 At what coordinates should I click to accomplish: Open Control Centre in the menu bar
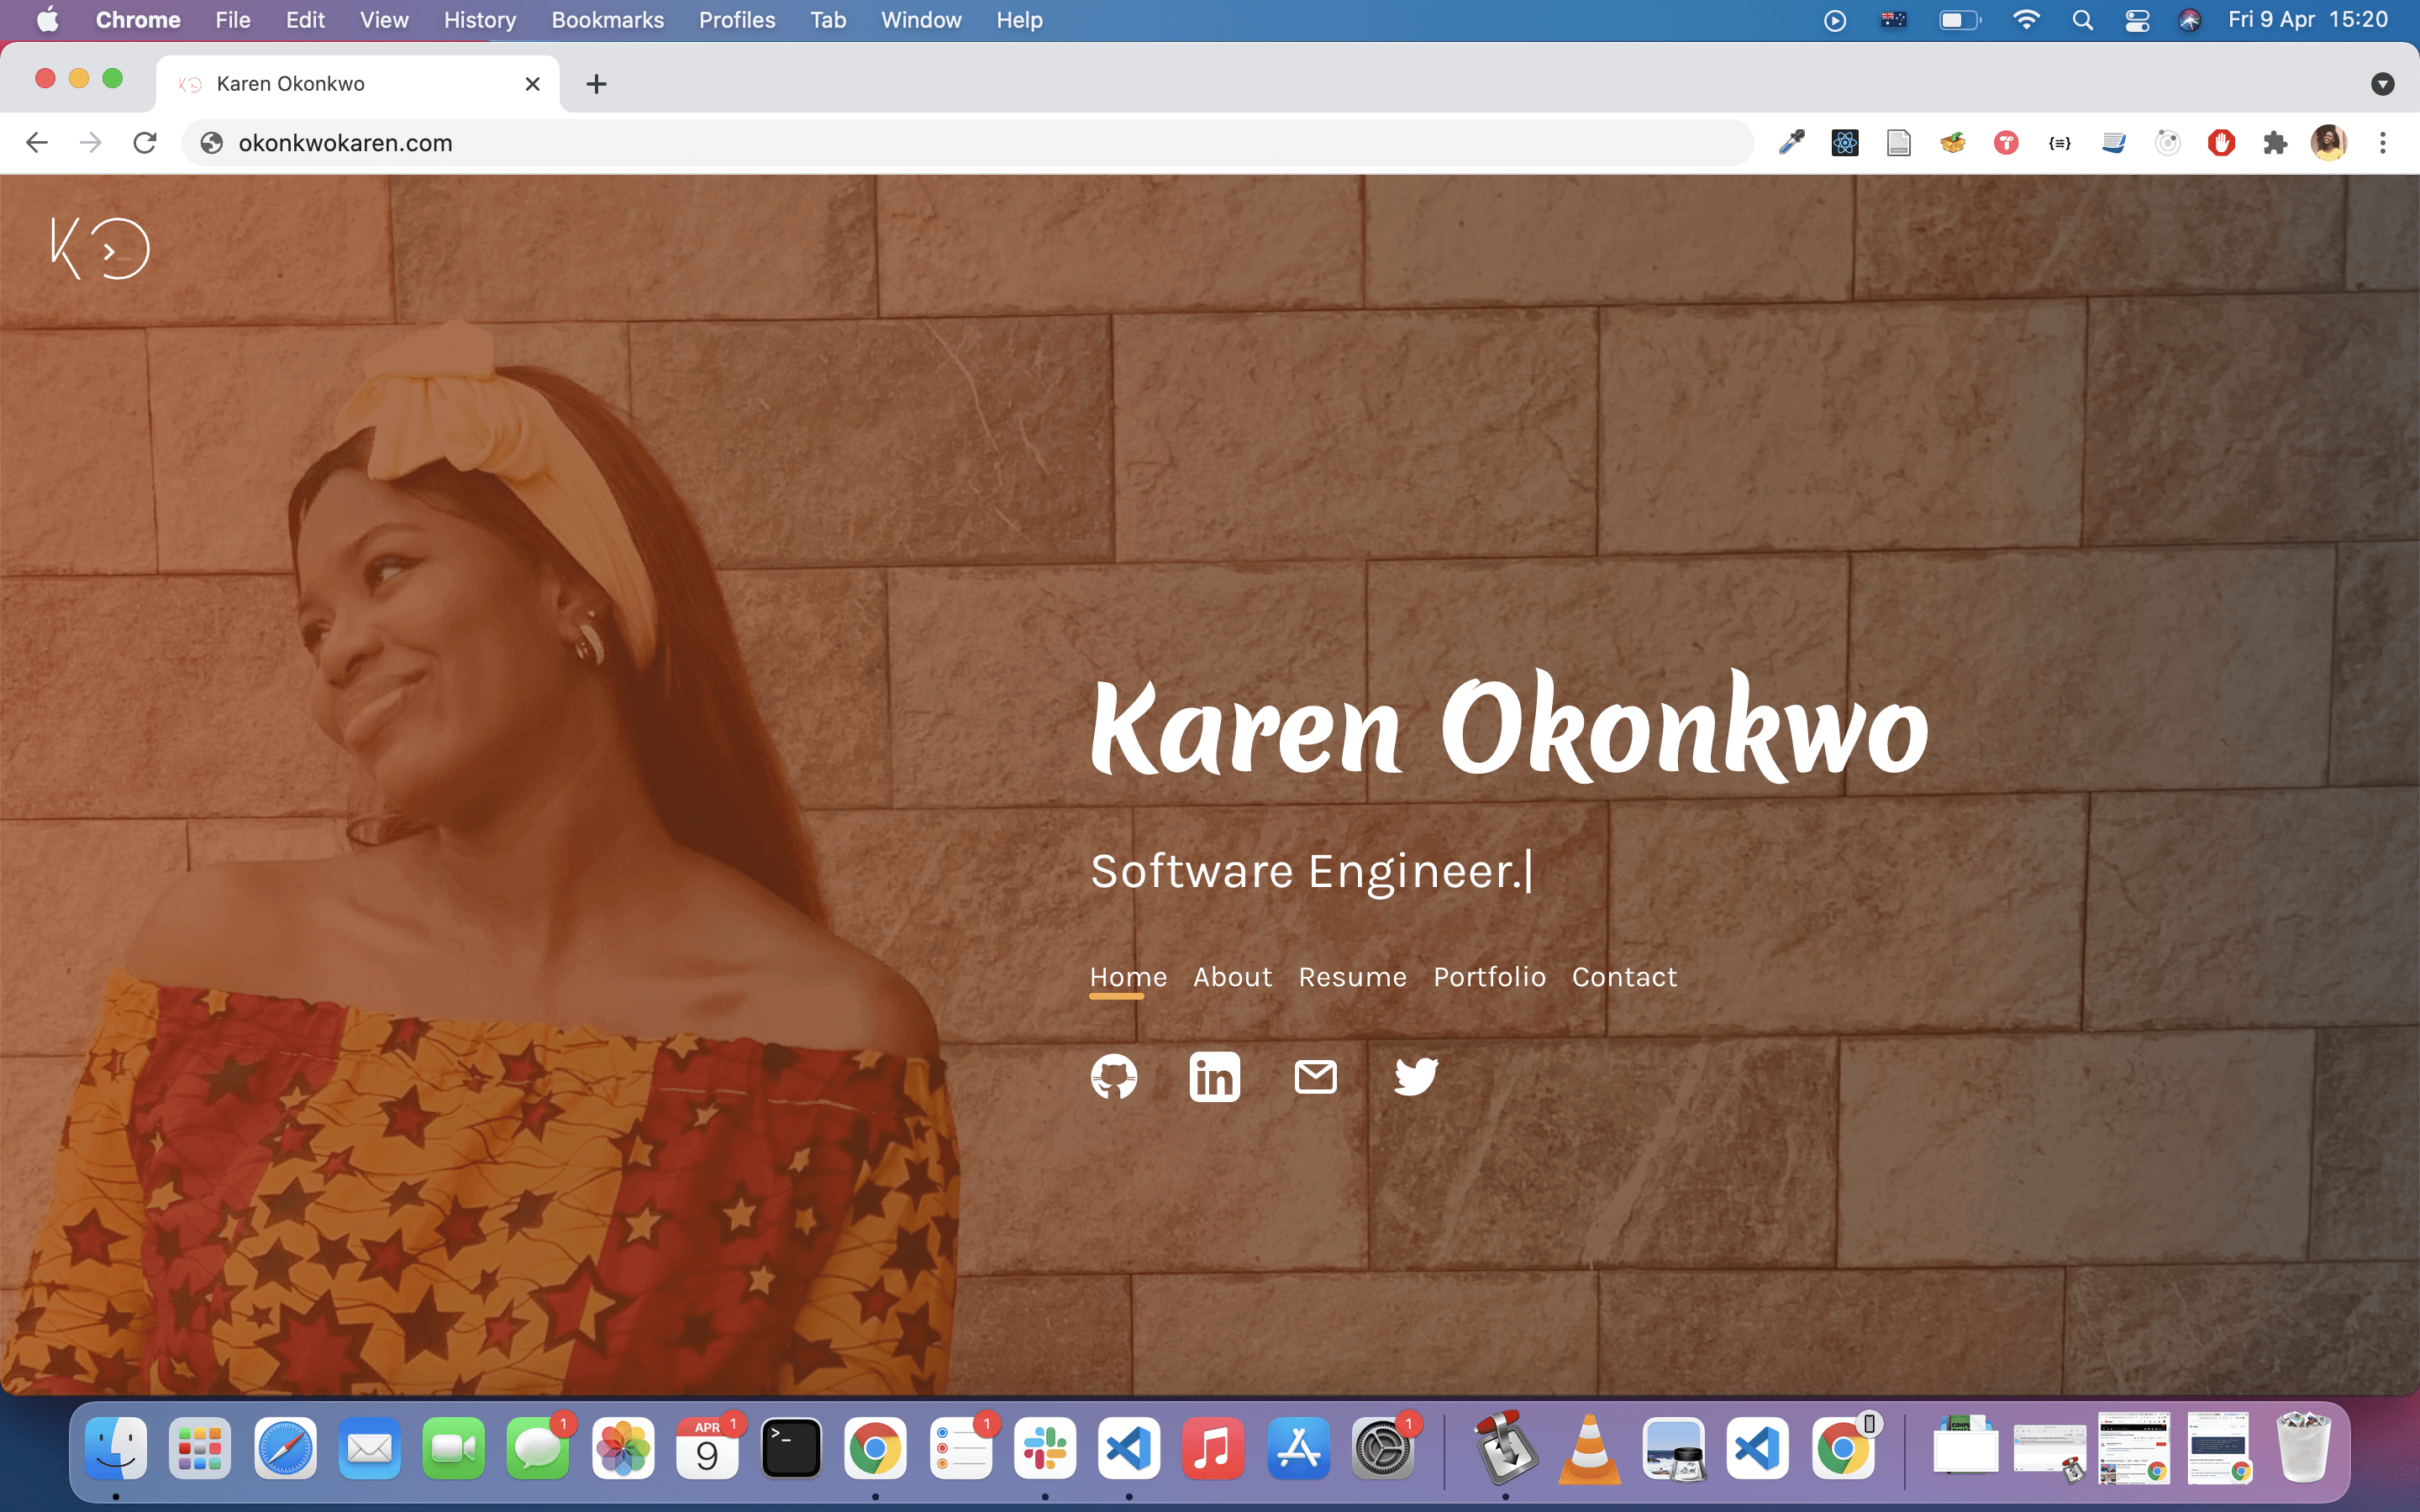pos(2138,19)
